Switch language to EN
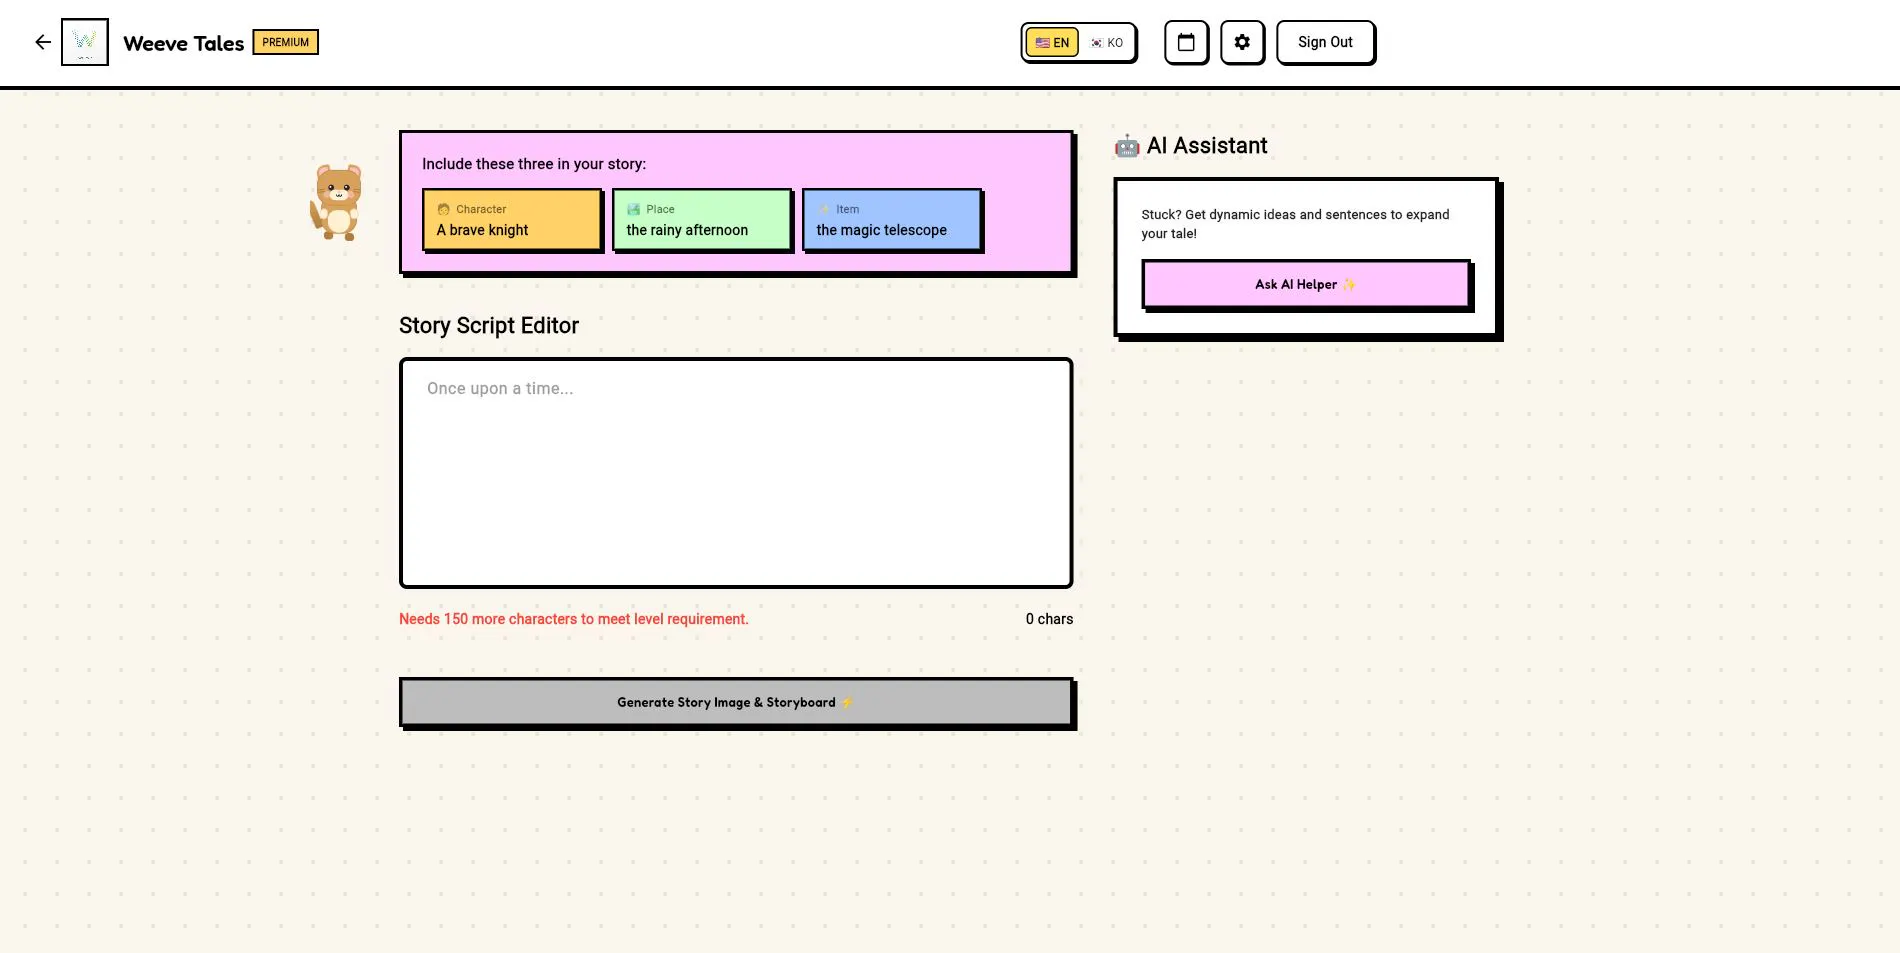Screen dimensions: 1900x953 click(x=1052, y=42)
